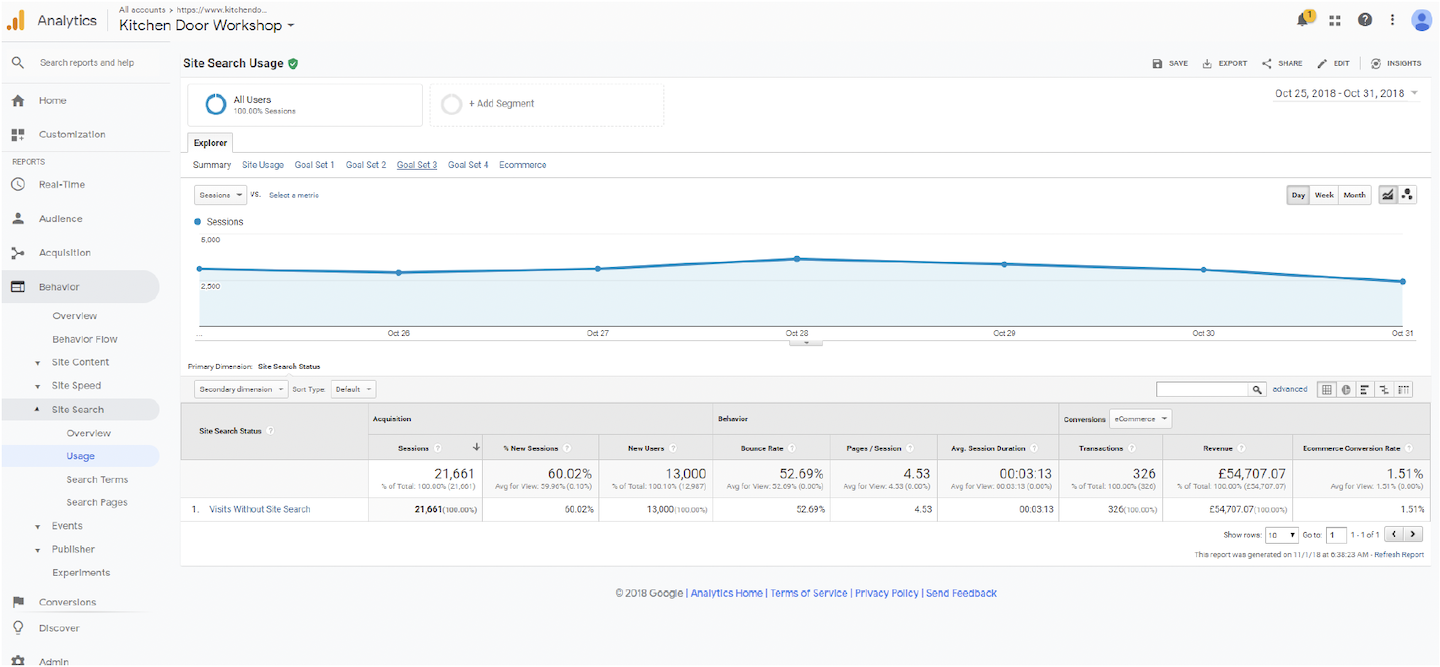The height and width of the screenshot is (667, 1440).
Task: Click the help question mark icon
Action: point(1365,20)
